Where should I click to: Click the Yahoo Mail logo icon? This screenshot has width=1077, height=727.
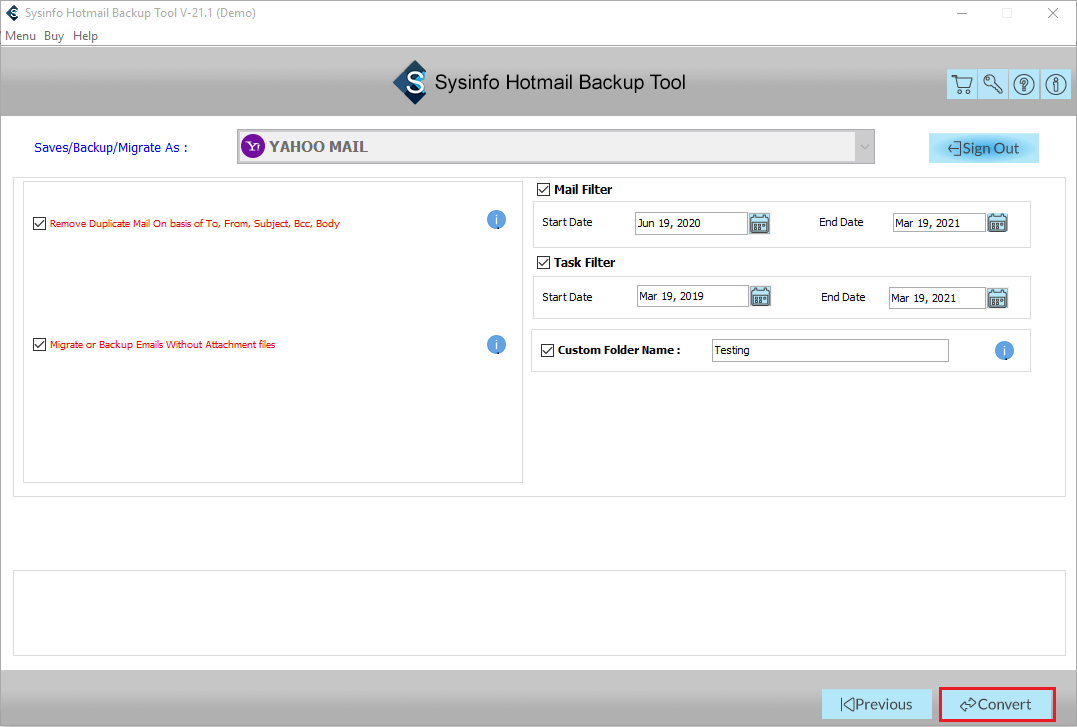[x=253, y=146]
